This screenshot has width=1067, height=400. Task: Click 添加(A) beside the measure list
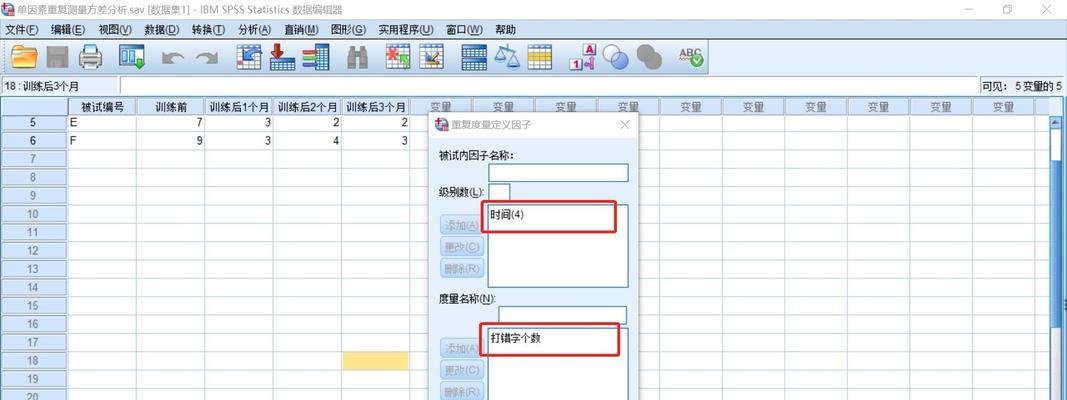click(x=462, y=348)
